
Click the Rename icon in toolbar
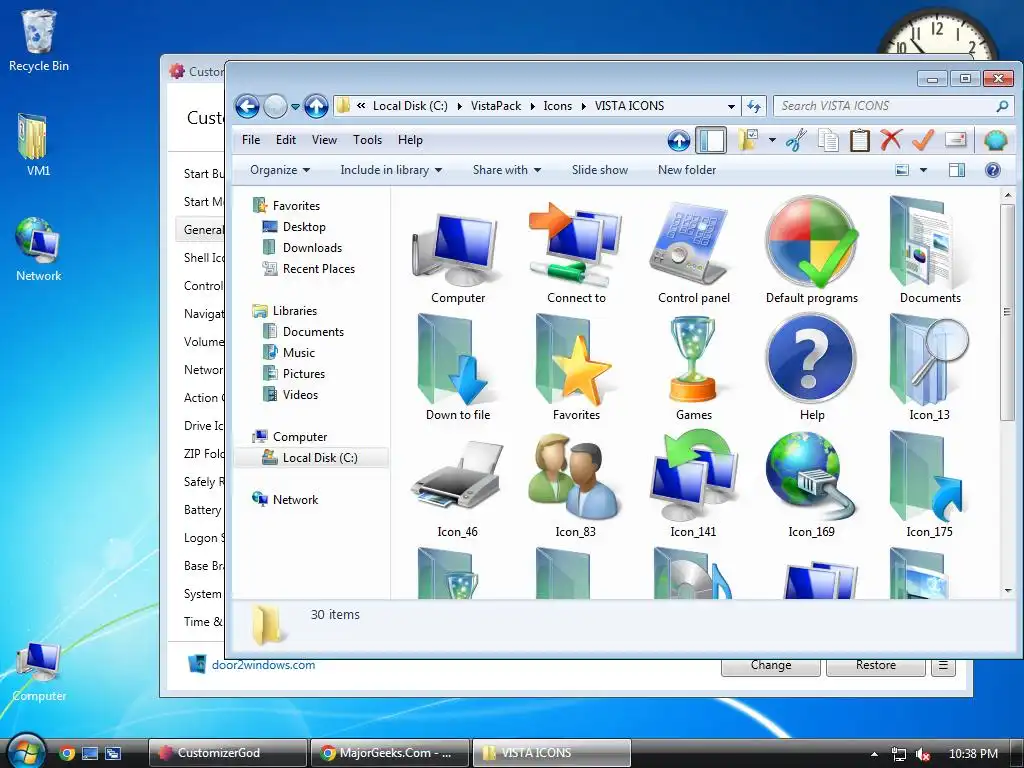click(x=955, y=139)
